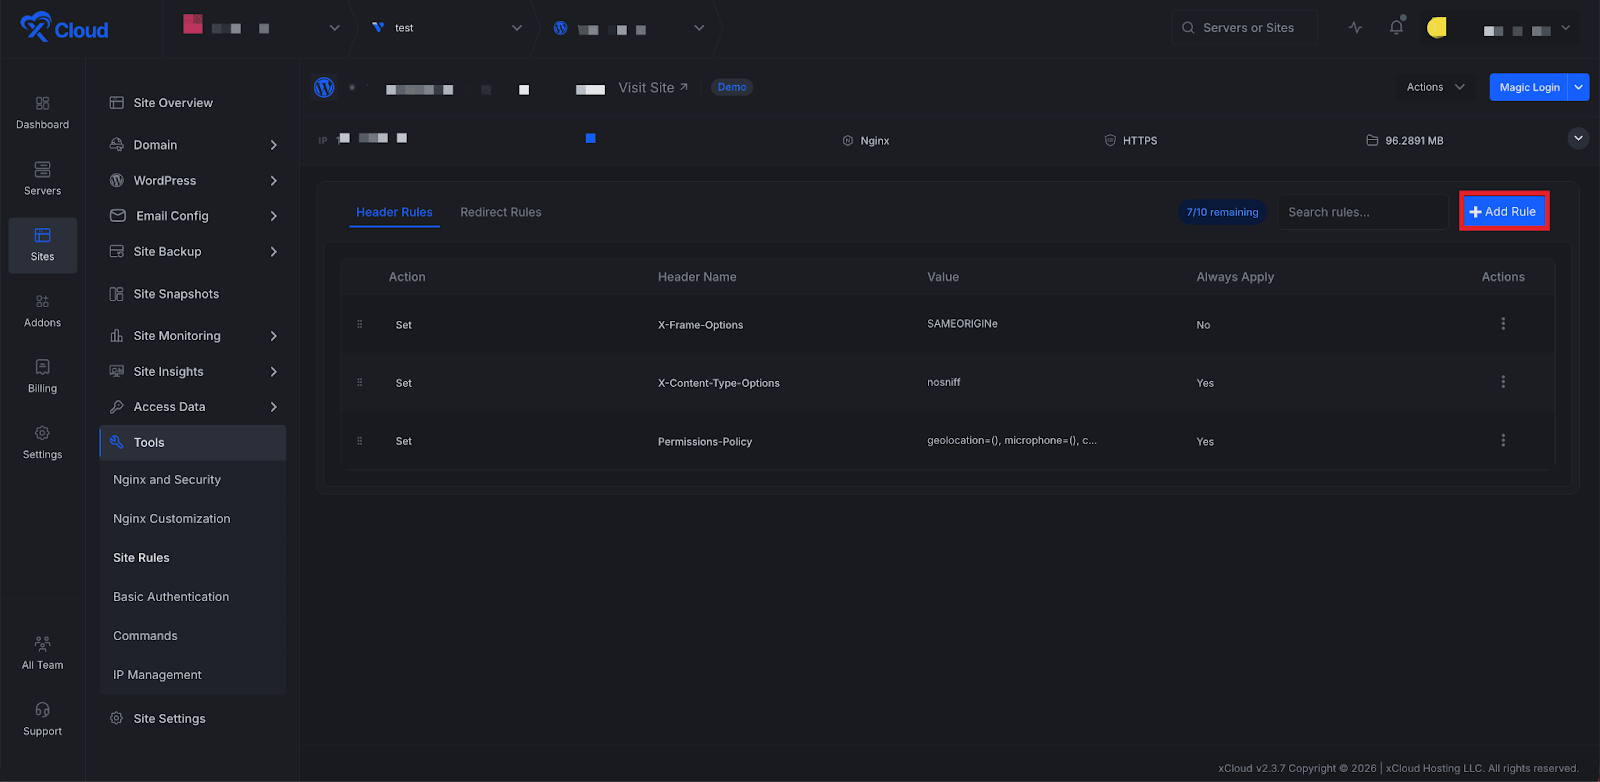Screen dimensions: 1600x782
Task: Open three-dot menu for X-Content-Type-Options rule
Action: (x=1502, y=382)
